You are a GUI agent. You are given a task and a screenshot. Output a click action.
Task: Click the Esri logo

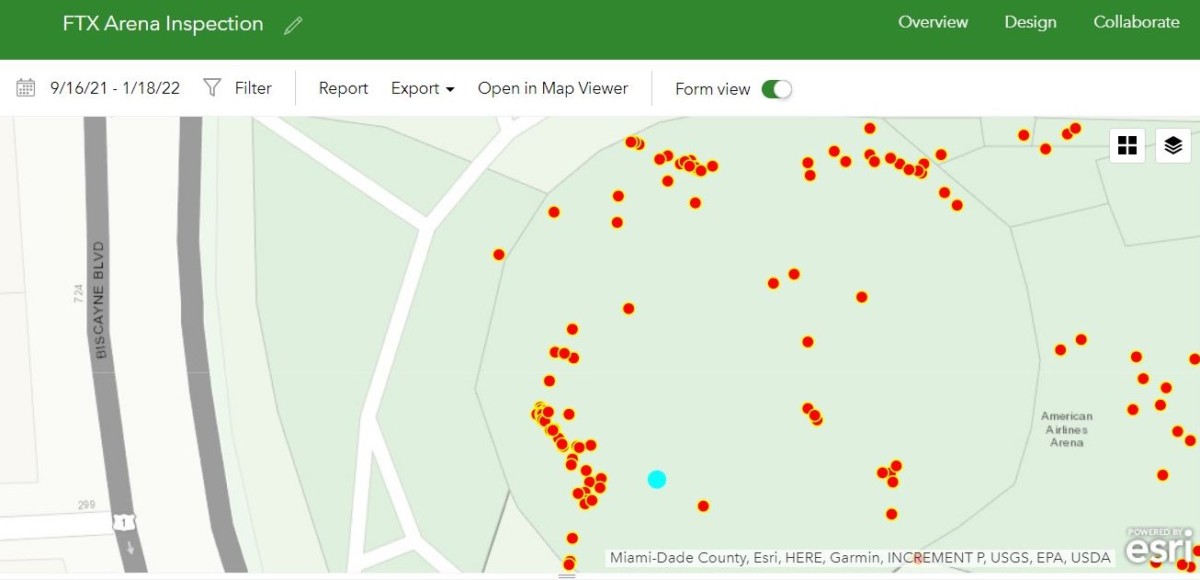click(1160, 546)
